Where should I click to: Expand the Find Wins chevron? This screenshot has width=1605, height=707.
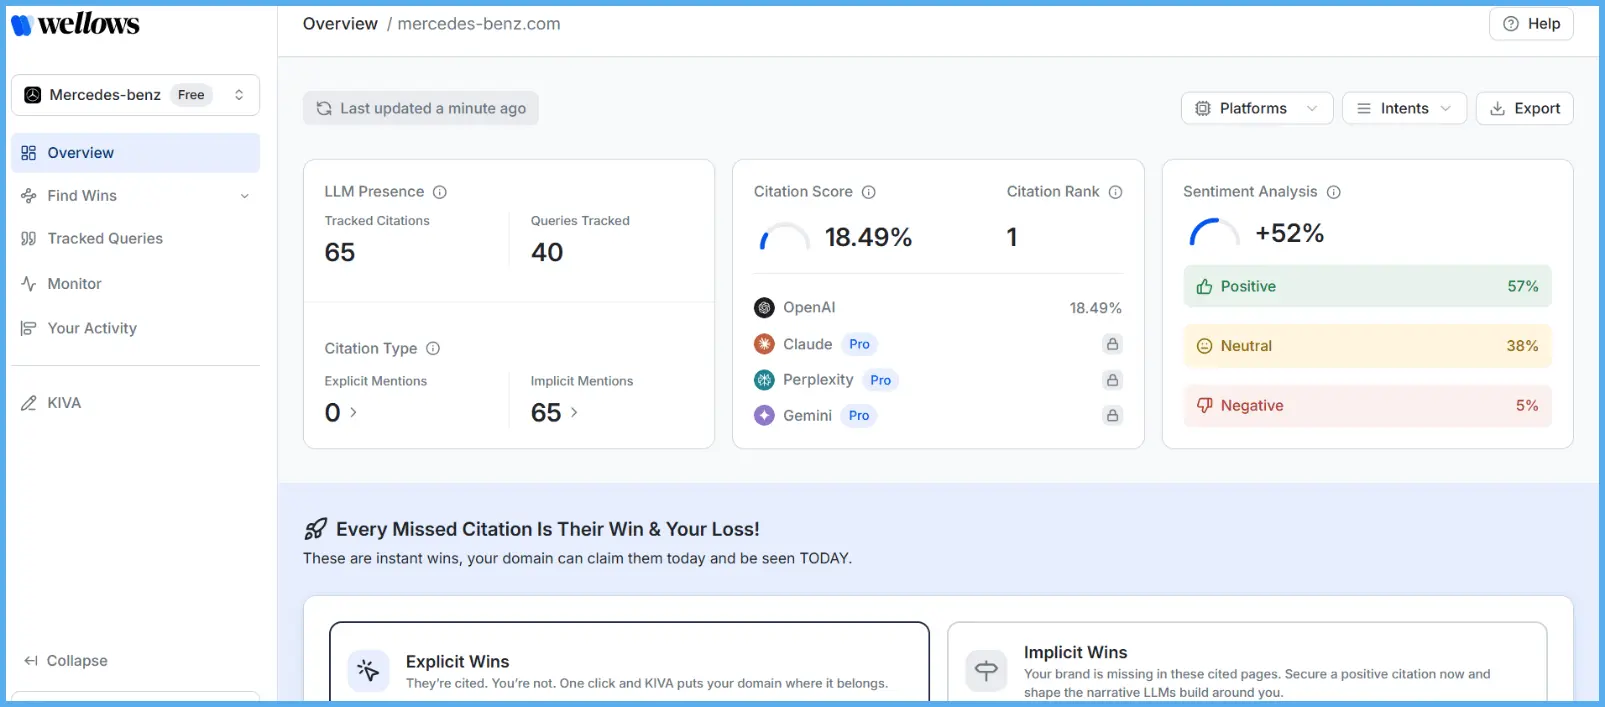(x=245, y=196)
